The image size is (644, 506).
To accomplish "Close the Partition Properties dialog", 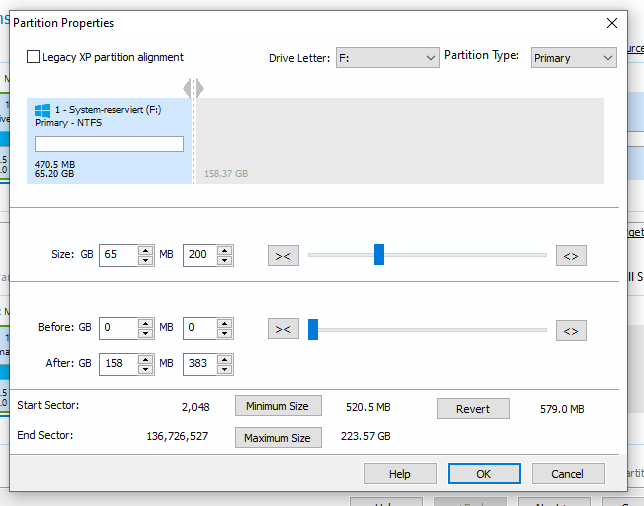I will click(612, 23).
